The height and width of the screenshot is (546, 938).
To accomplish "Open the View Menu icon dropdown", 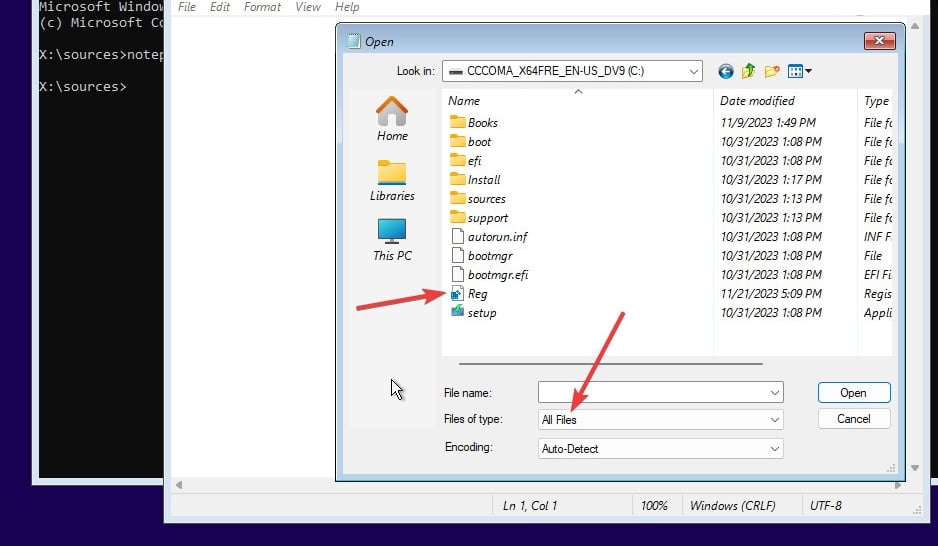I will click(800, 71).
